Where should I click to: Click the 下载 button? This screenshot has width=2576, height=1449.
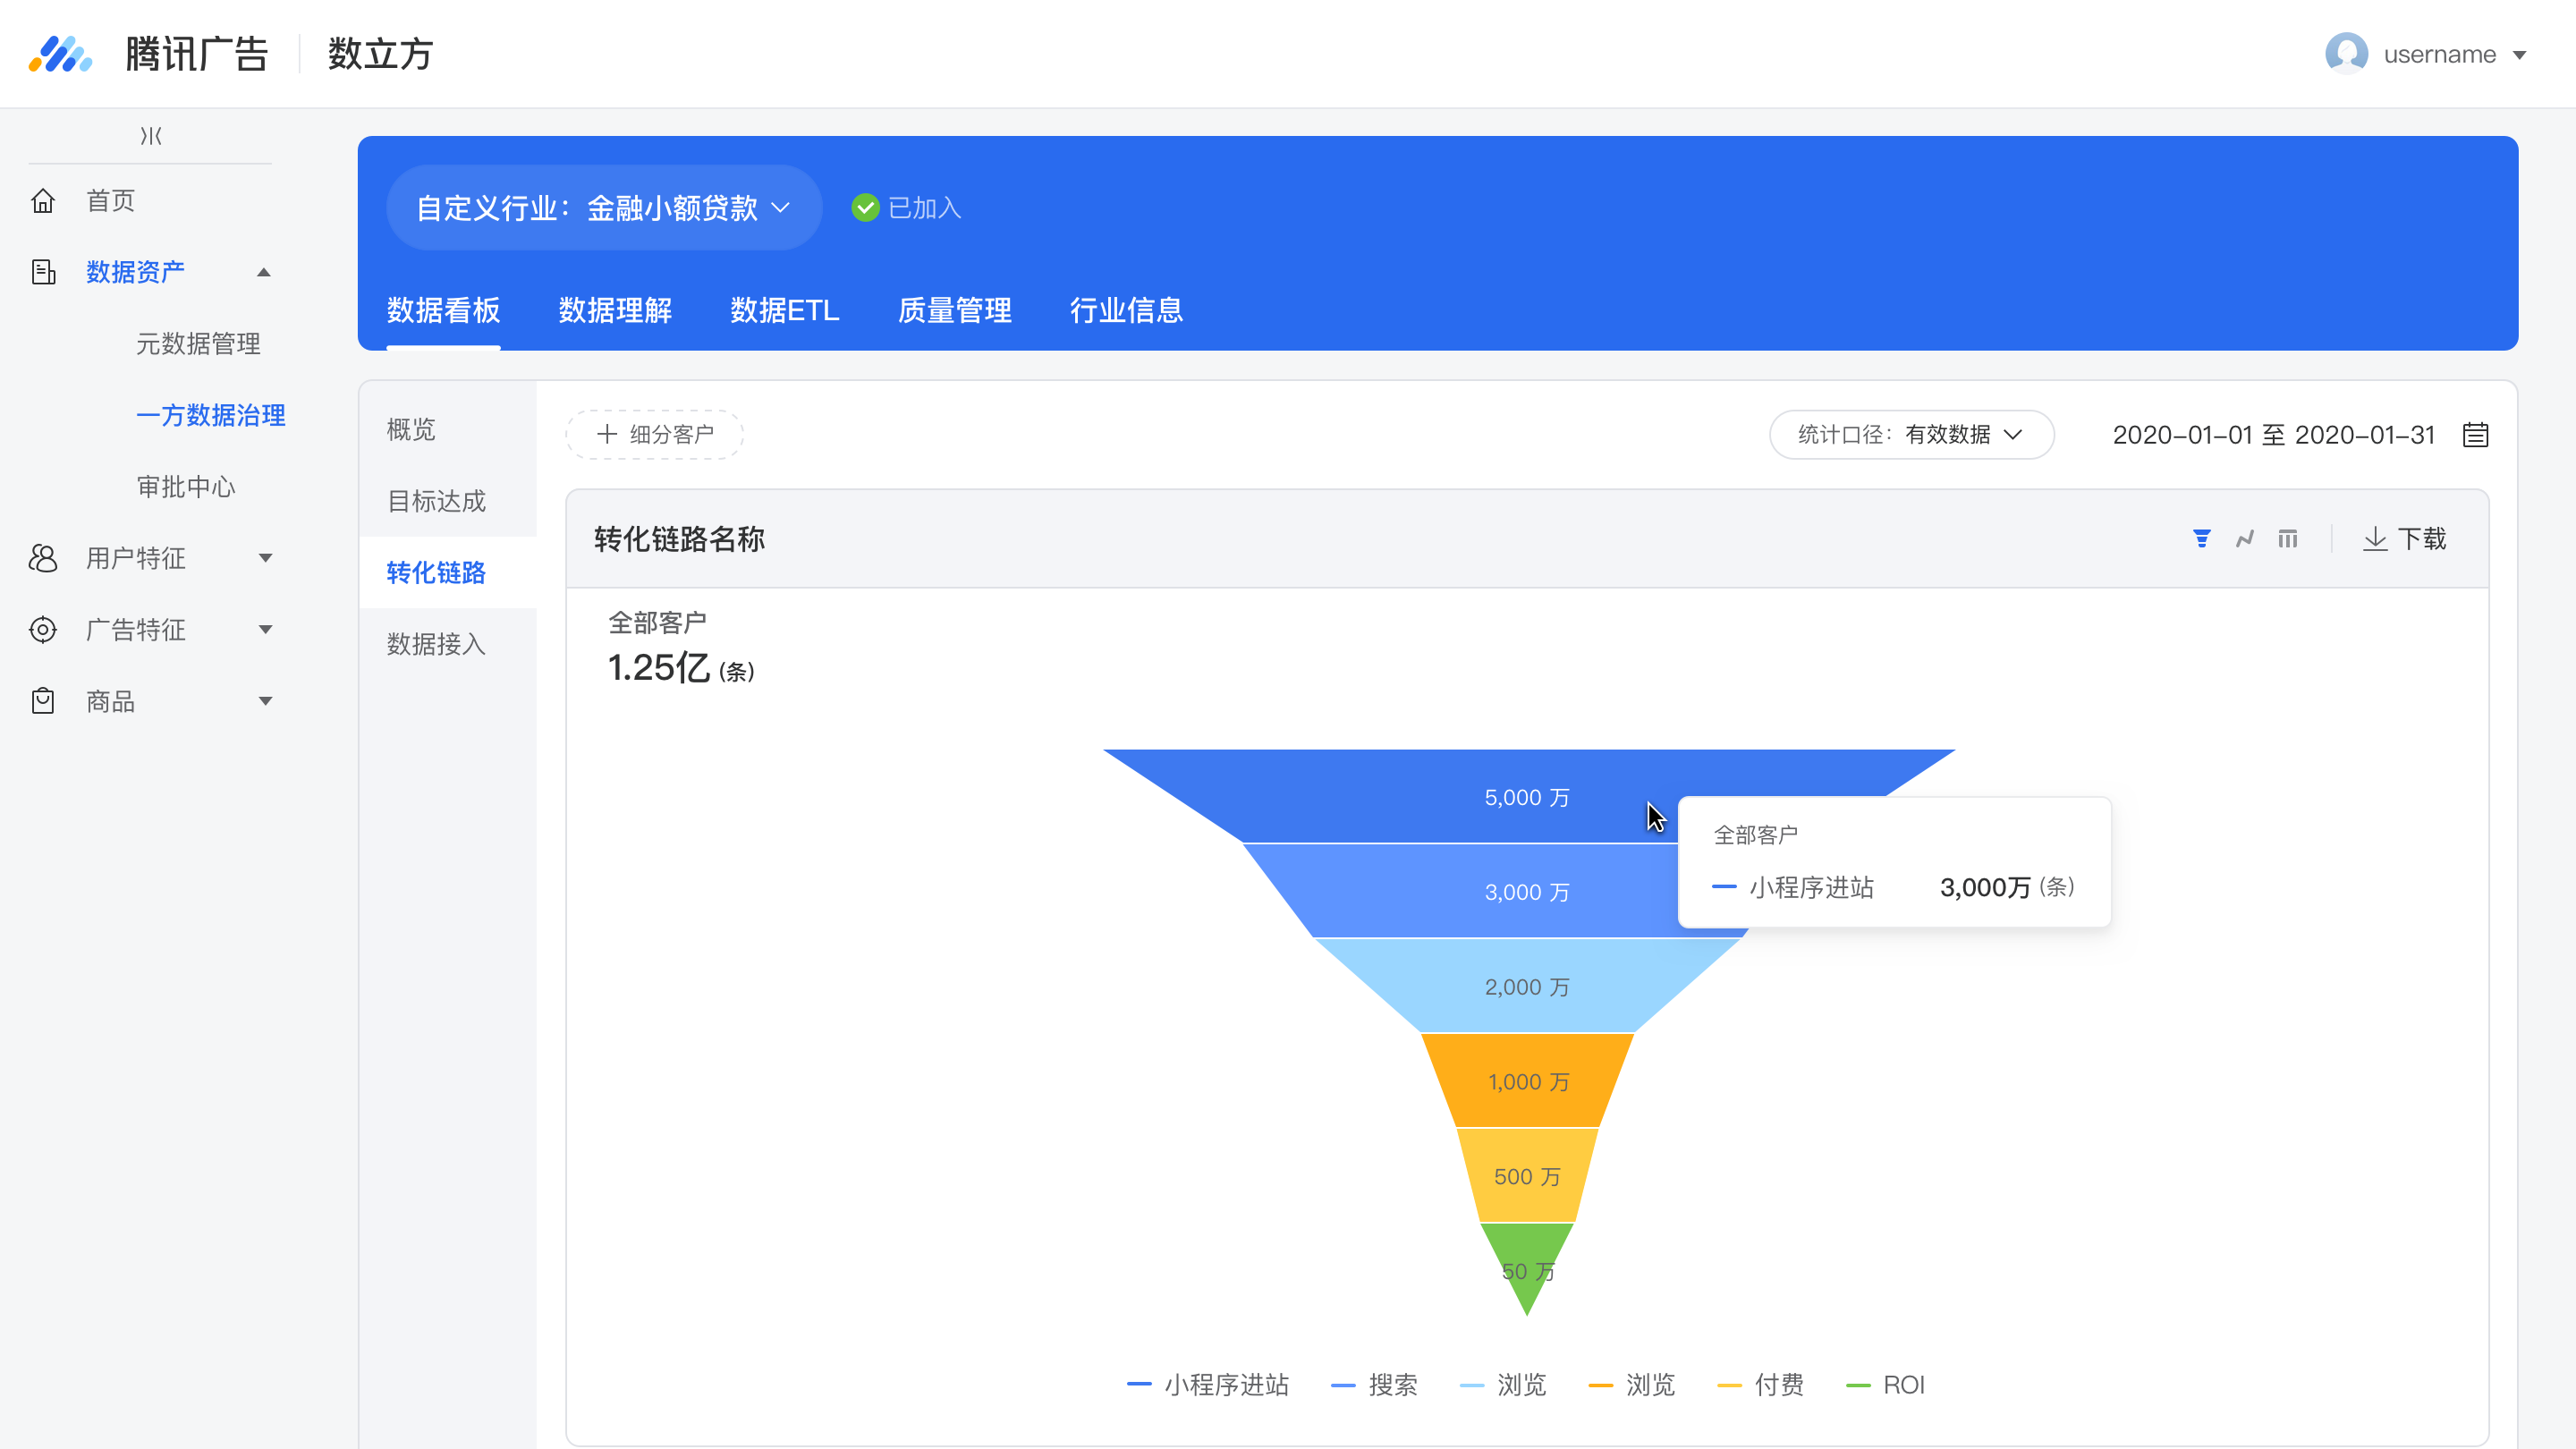[x=2404, y=539]
